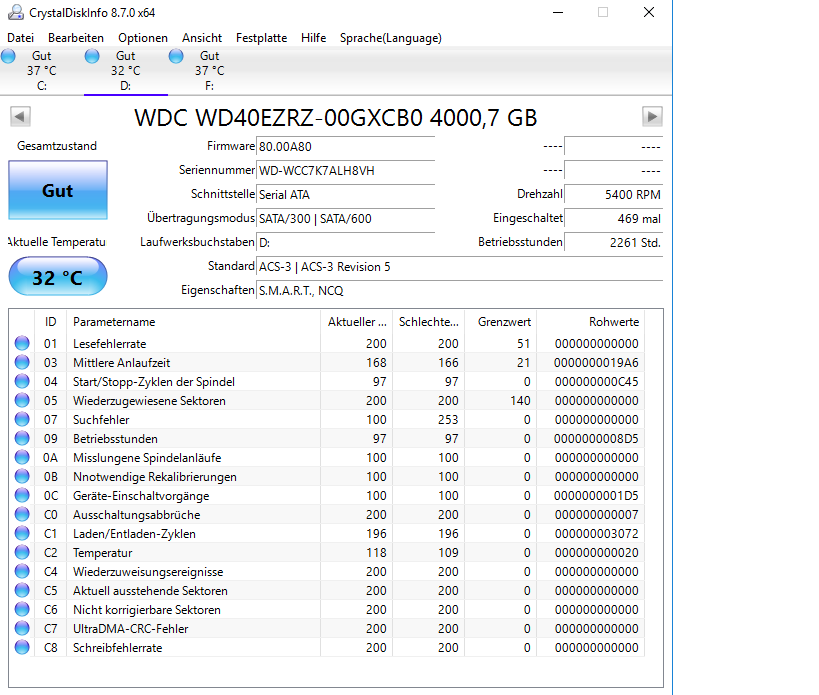Click status orb for Temperatur row
The width and height of the screenshot is (819, 695).
click(x=22, y=552)
